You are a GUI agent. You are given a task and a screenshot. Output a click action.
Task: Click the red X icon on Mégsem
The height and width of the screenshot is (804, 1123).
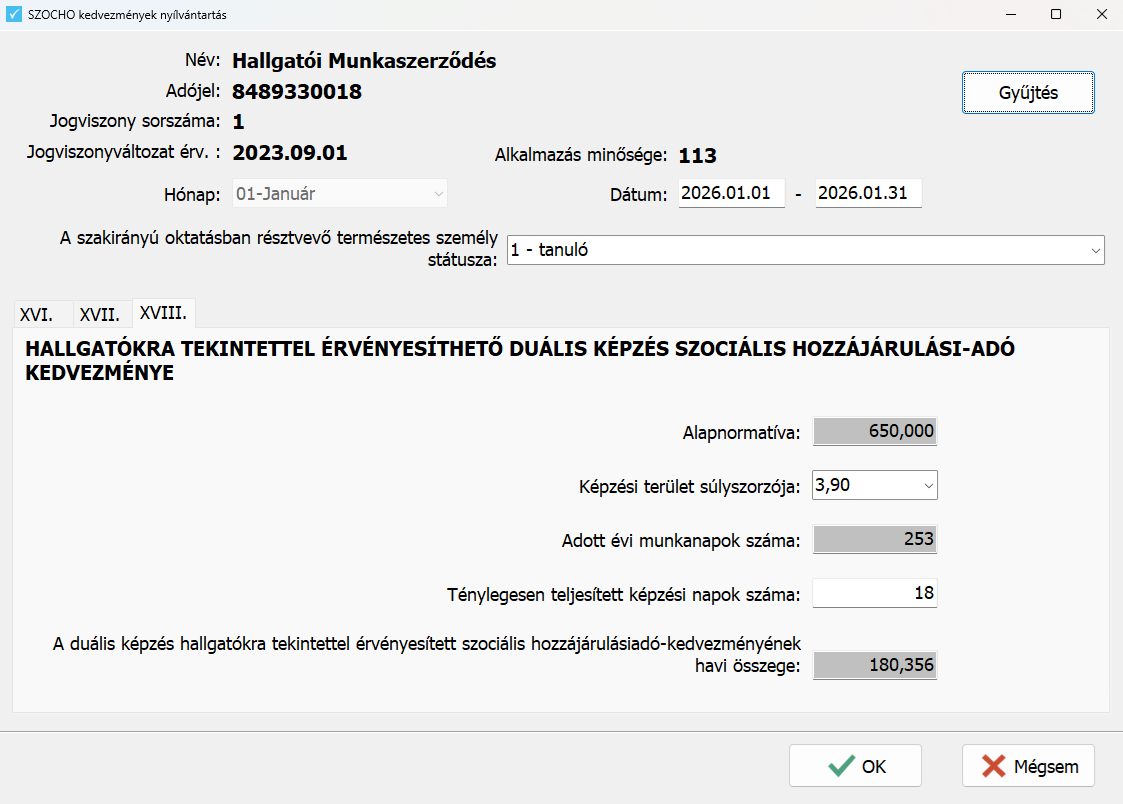(993, 767)
